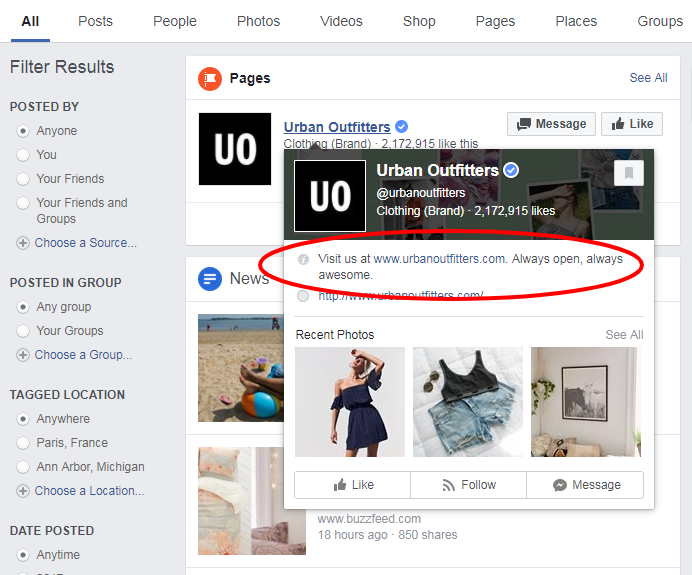This screenshot has width=692, height=575.
Task: Switch to the All tab
Action: 30,21
